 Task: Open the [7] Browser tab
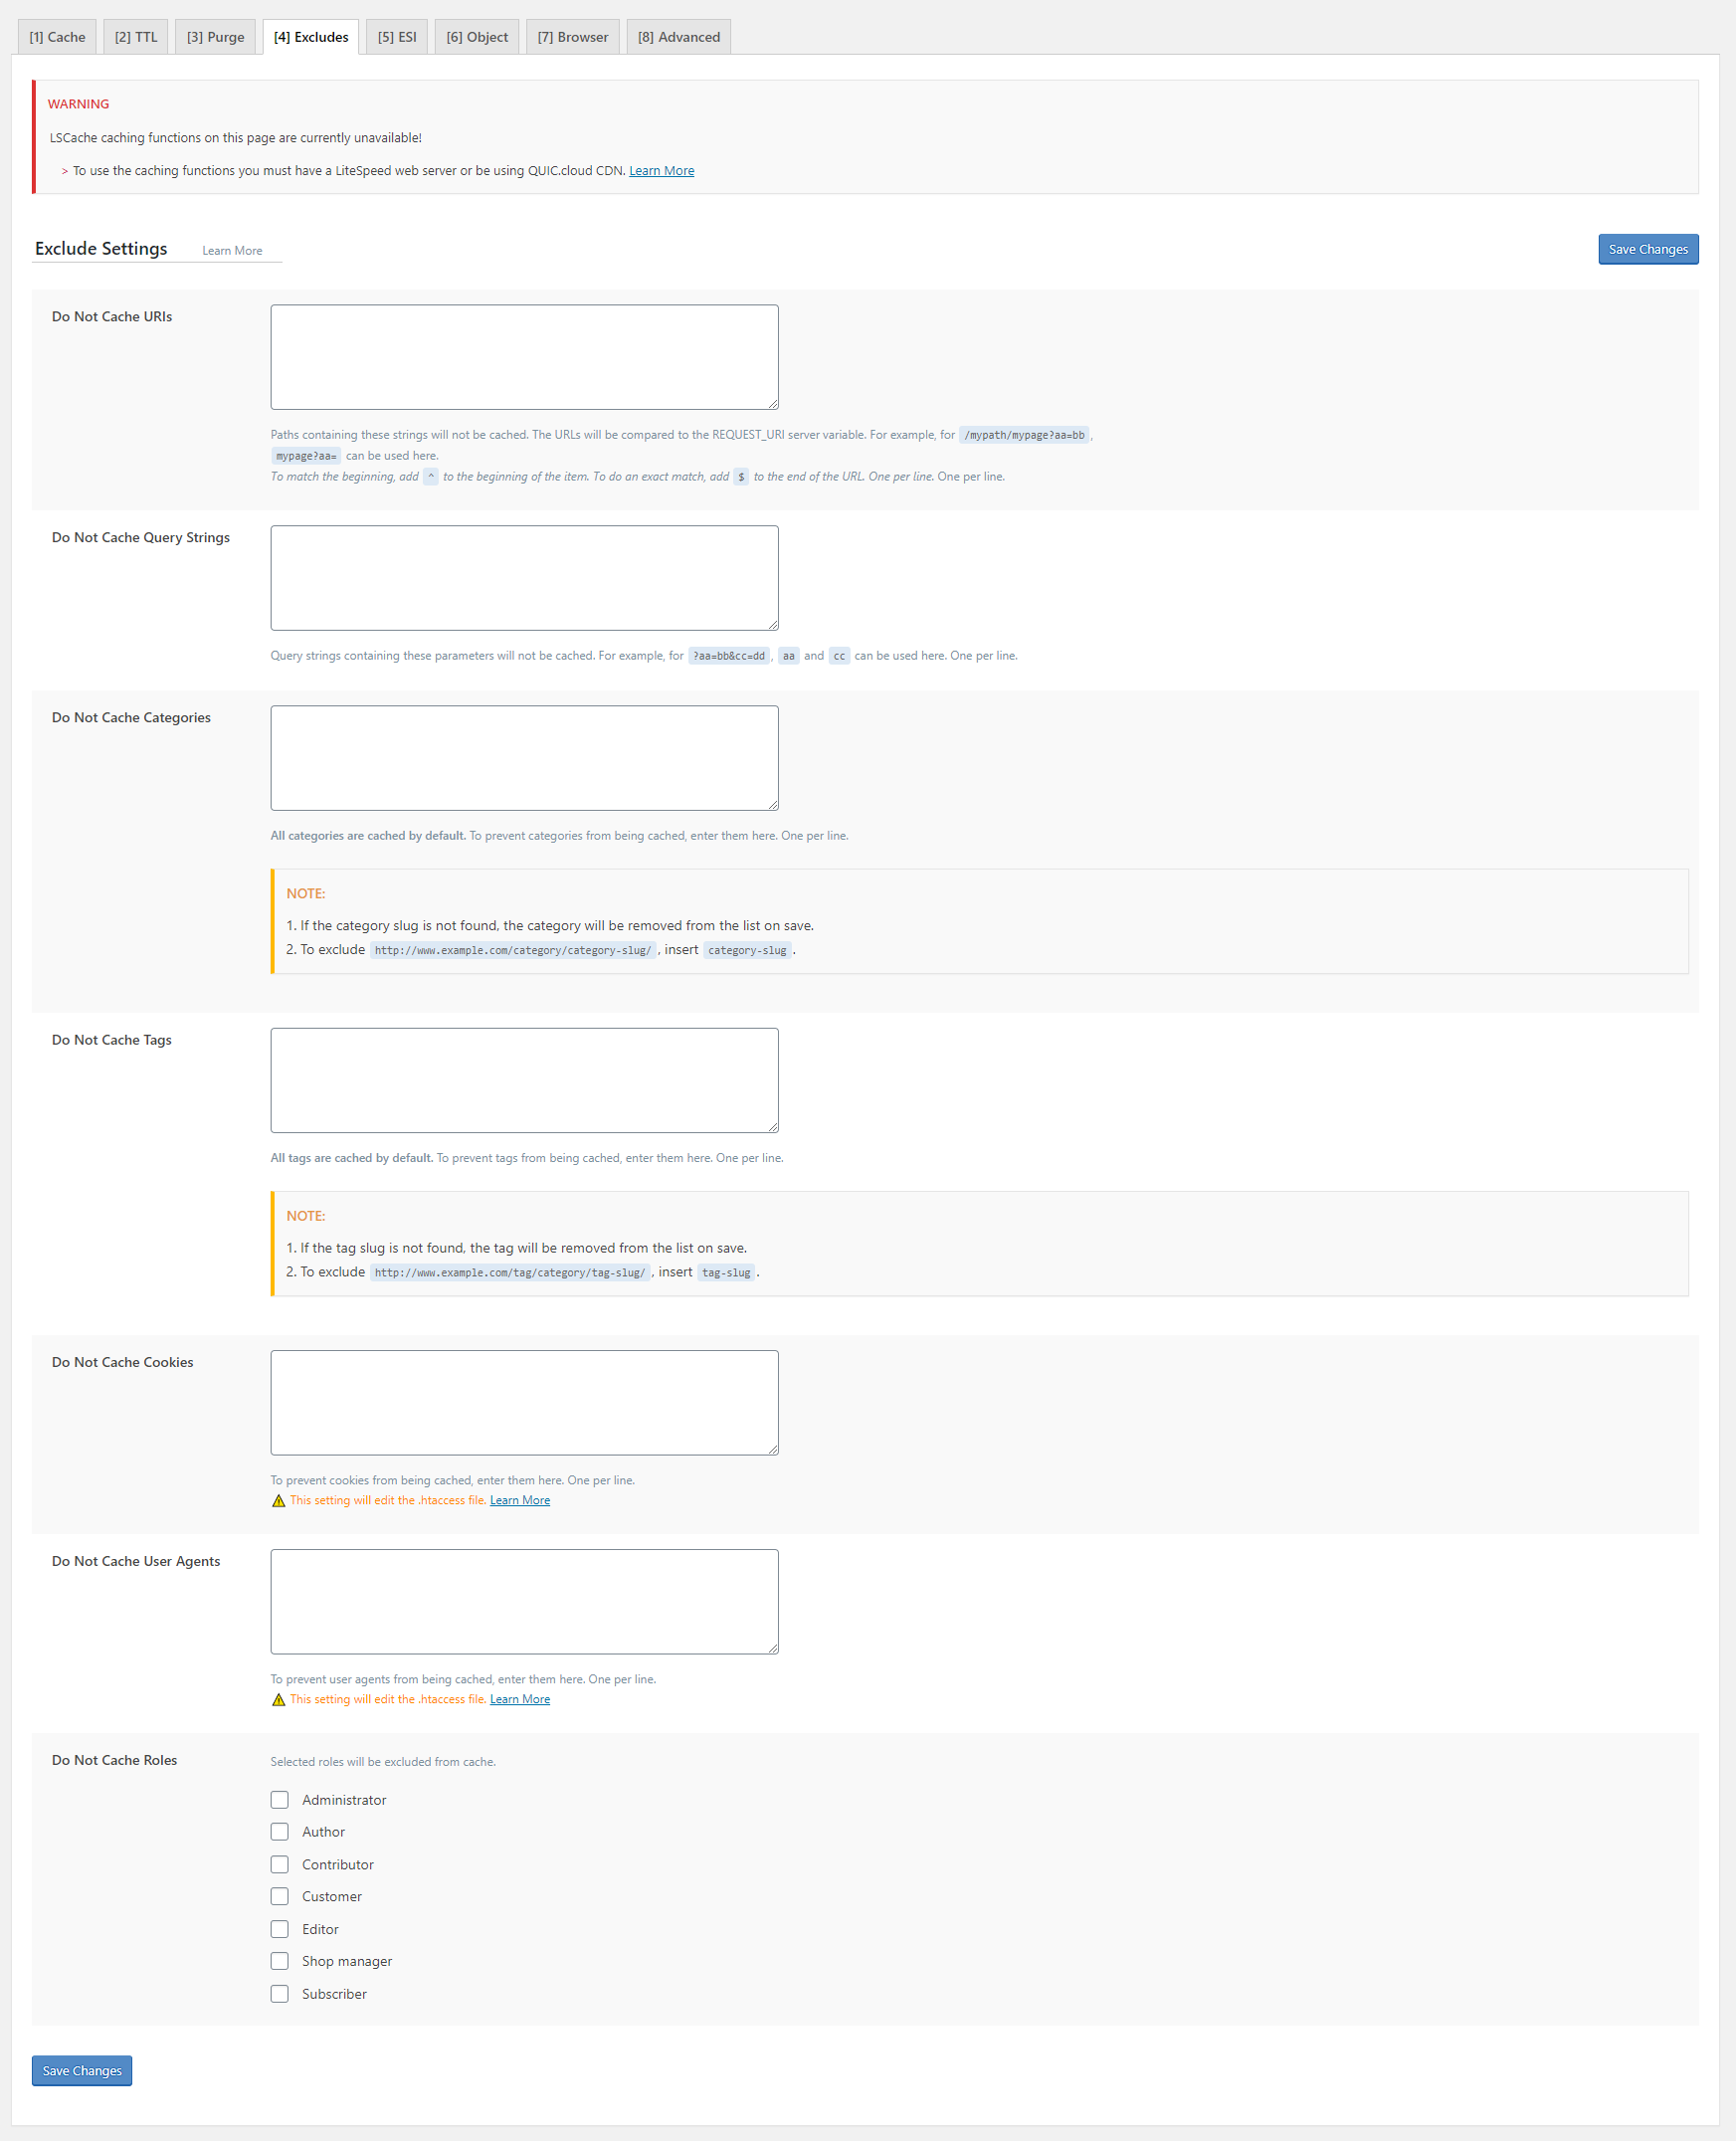[573, 37]
